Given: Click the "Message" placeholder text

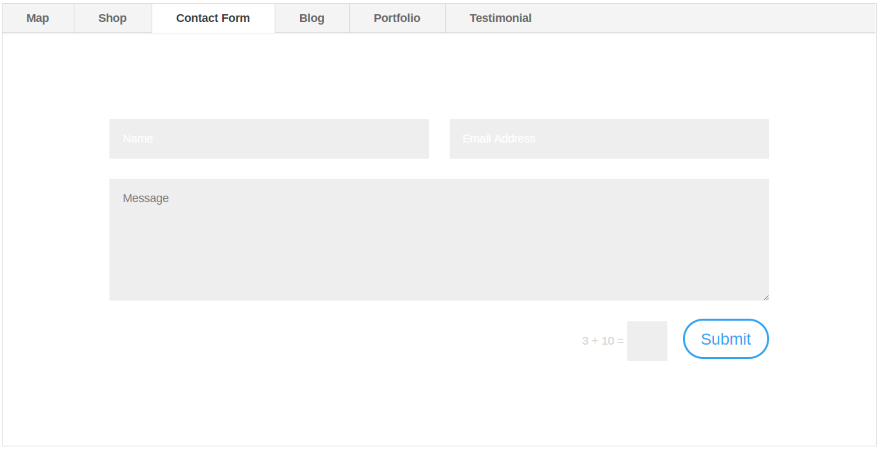Looking at the screenshot, I should click(146, 198).
